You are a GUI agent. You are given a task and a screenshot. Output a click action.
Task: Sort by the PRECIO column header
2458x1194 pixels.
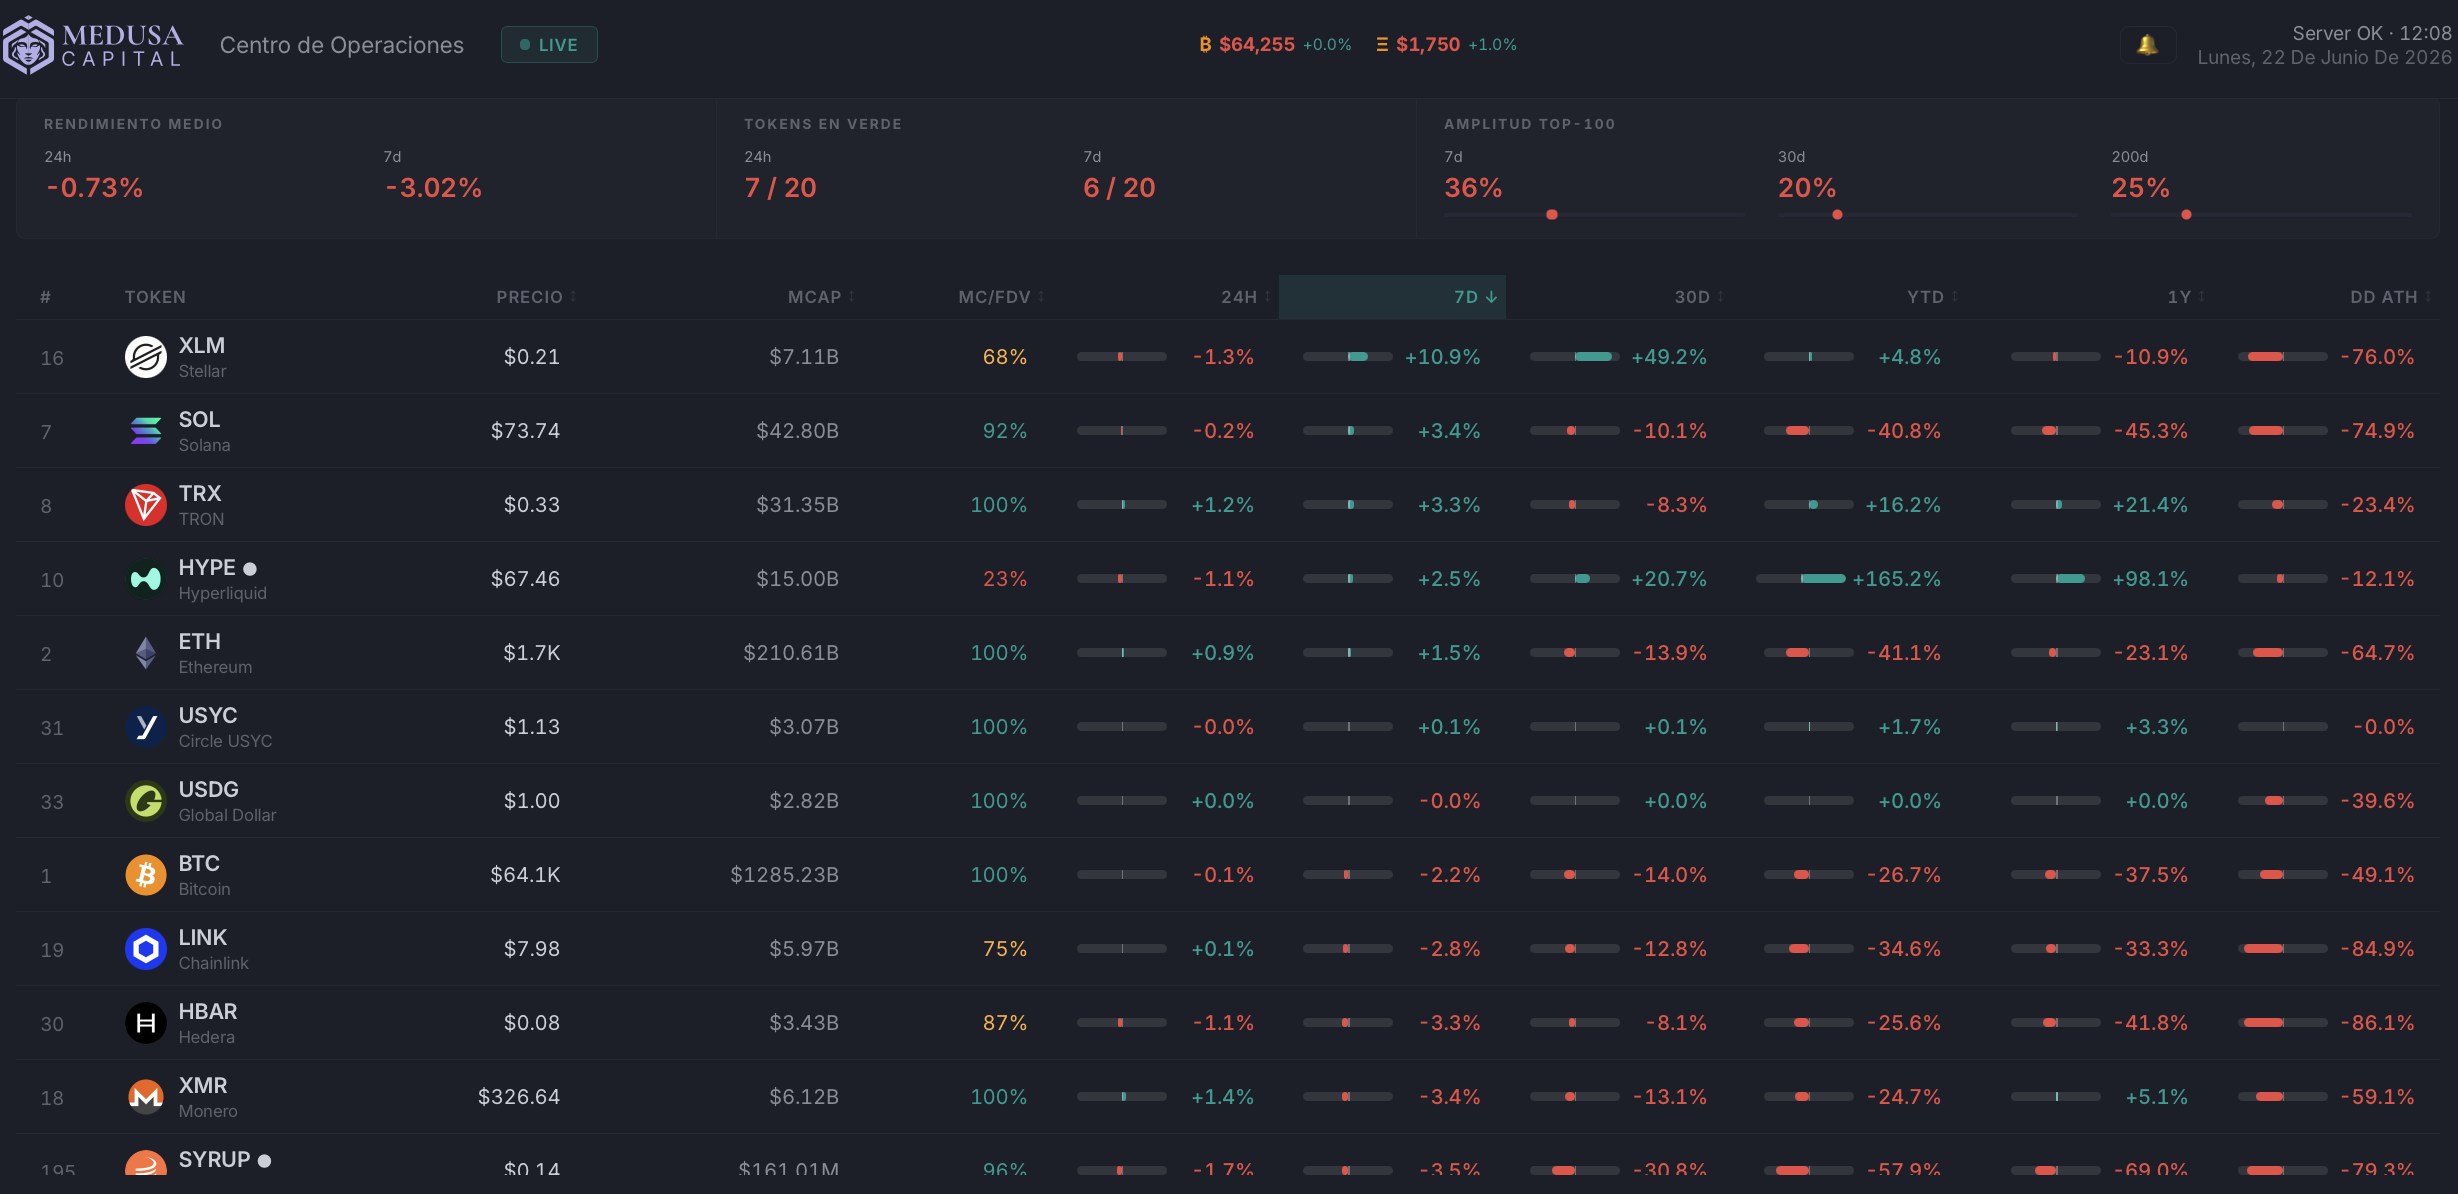[536, 297]
